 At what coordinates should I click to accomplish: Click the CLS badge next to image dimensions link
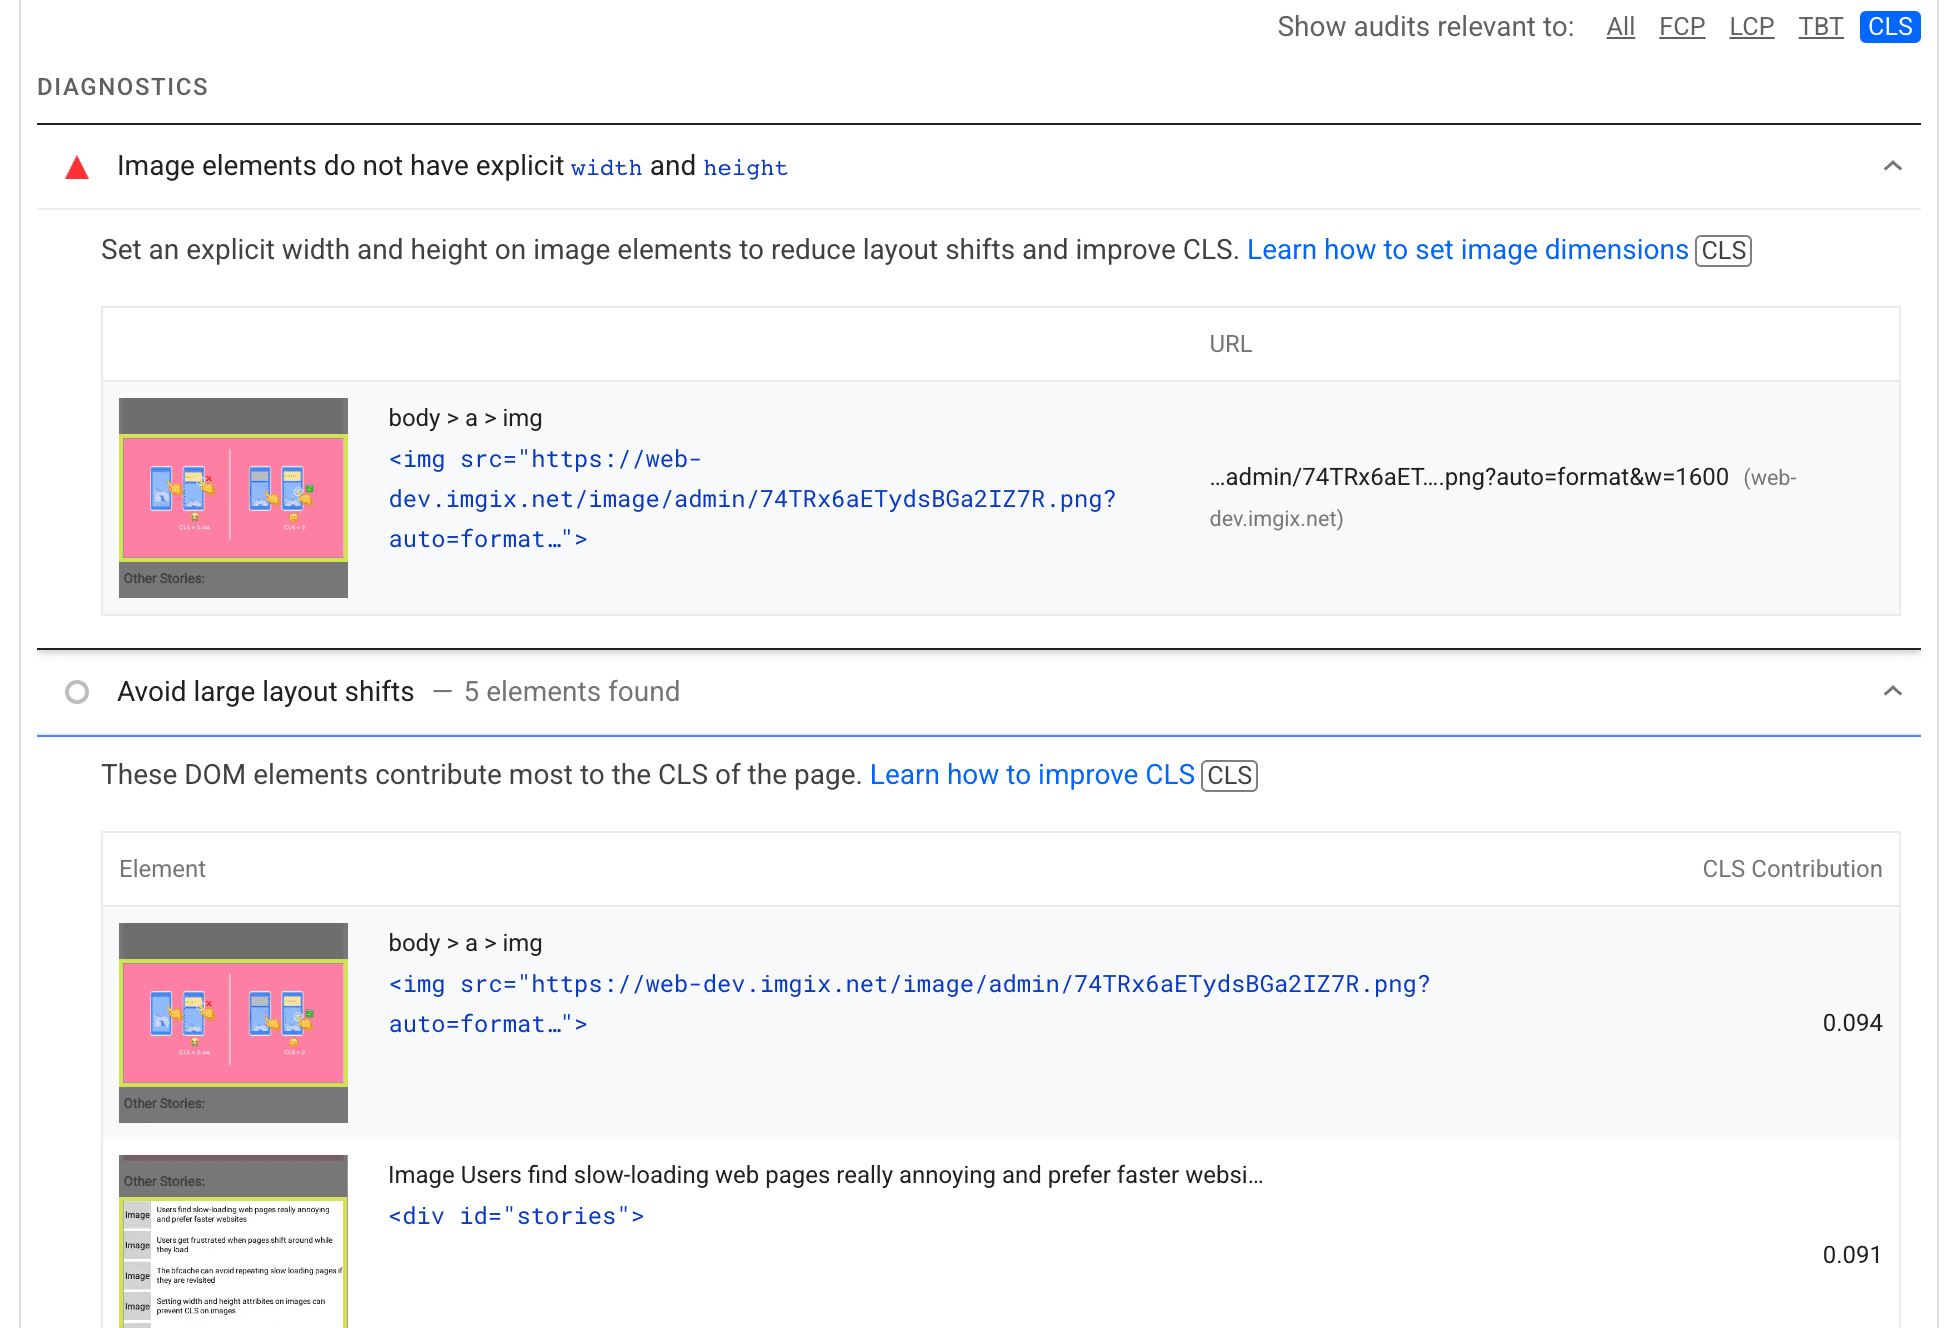pos(1724,249)
